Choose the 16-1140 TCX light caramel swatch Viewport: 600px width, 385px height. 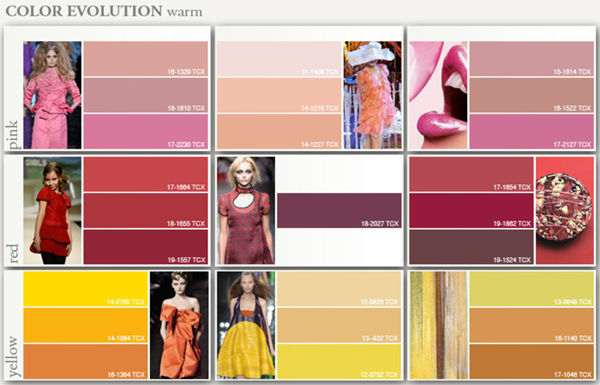[x=532, y=325]
